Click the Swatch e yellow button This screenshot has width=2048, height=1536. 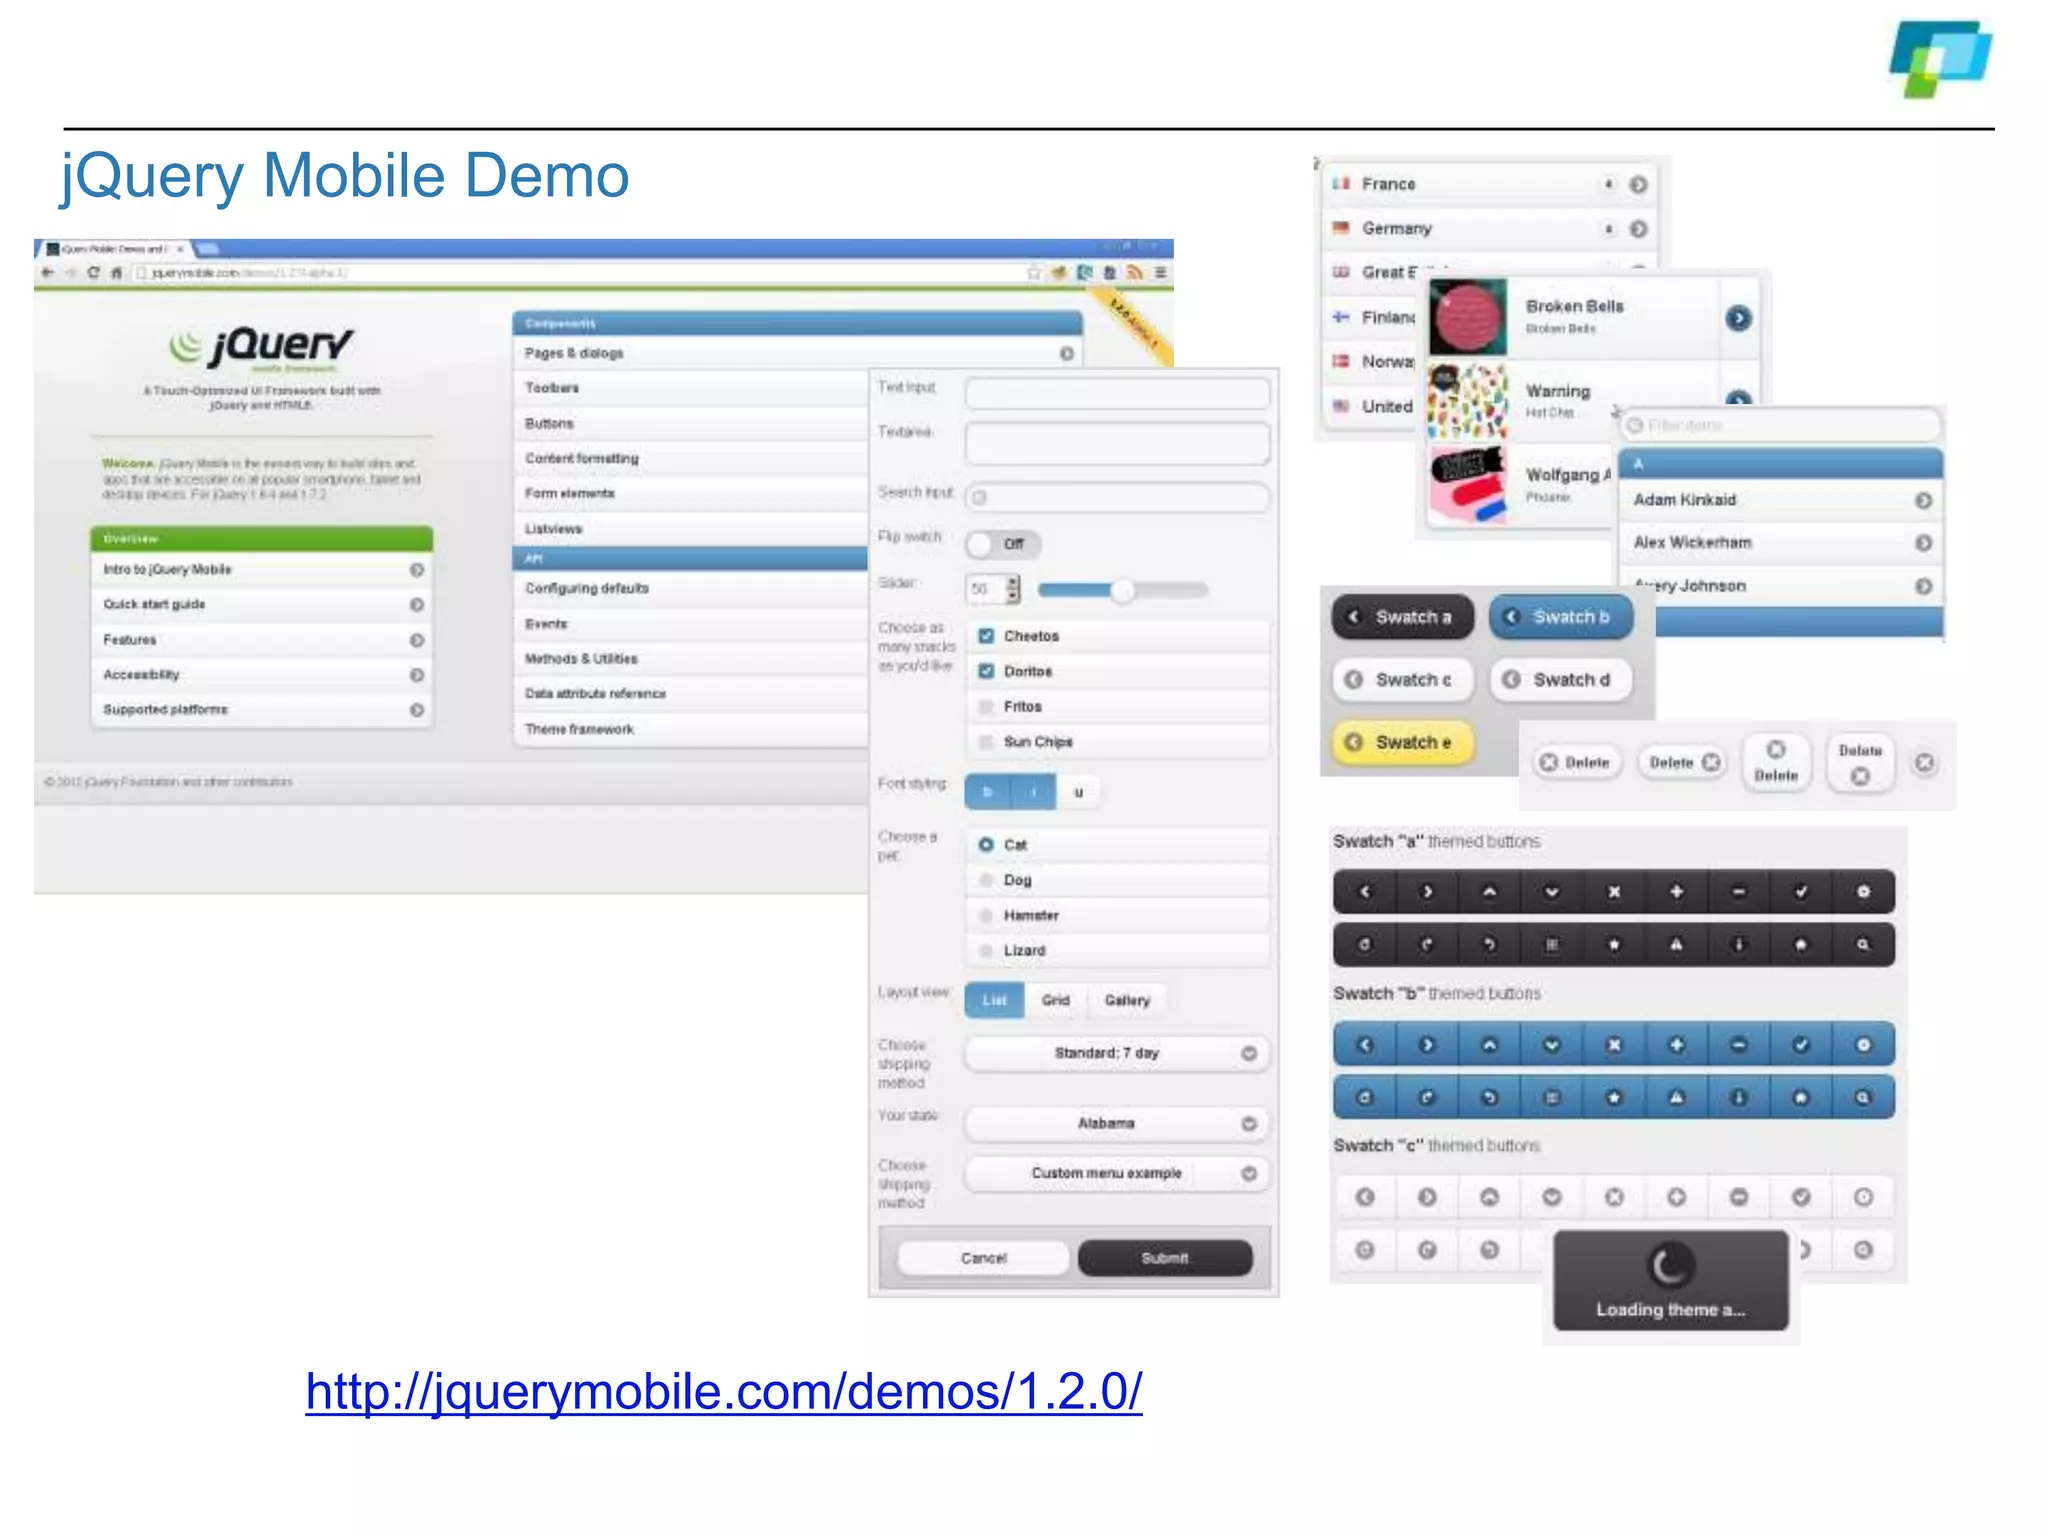click(1403, 742)
